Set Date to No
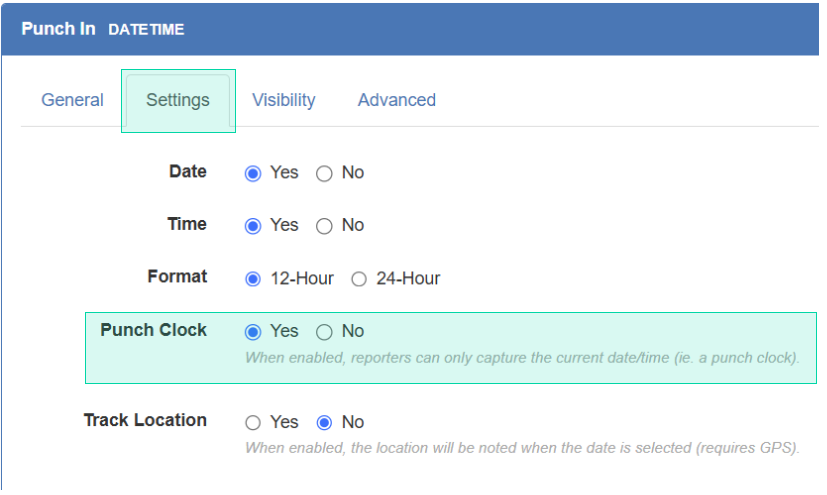827x495 pixels. coord(324,173)
